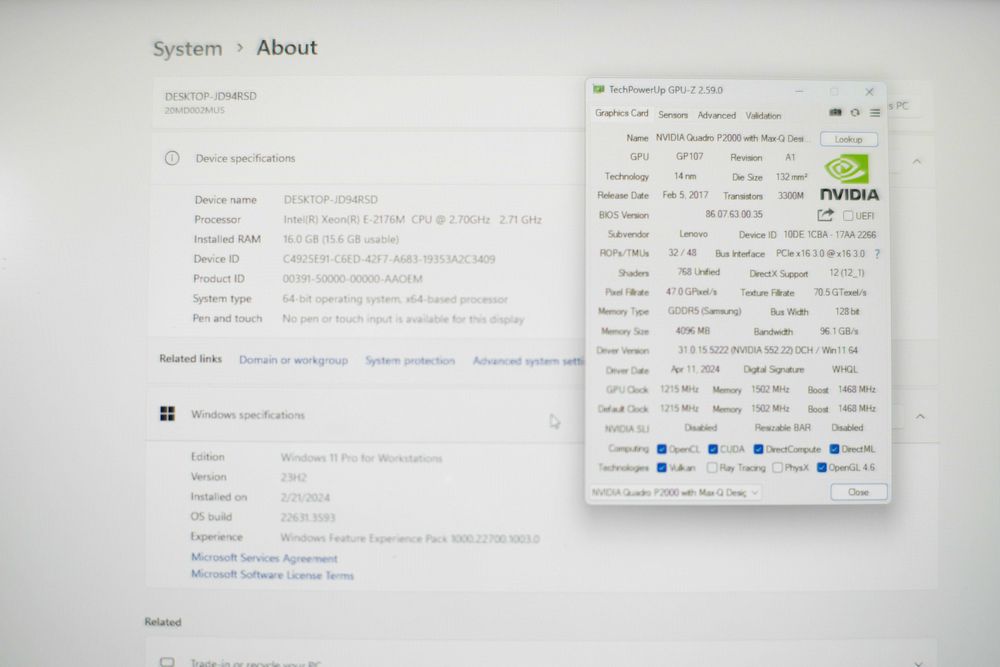Toggle the OpenCL checkbox
Image resolution: width=1000 pixels, height=667 pixels.
pyautogui.click(x=661, y=449)
